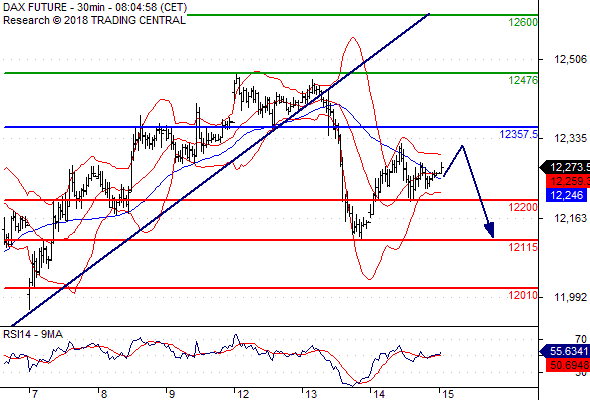This screenshot has height=400, width=590.
Task: Click the 12476 resistance level label
Action: (x=523, y=80)
